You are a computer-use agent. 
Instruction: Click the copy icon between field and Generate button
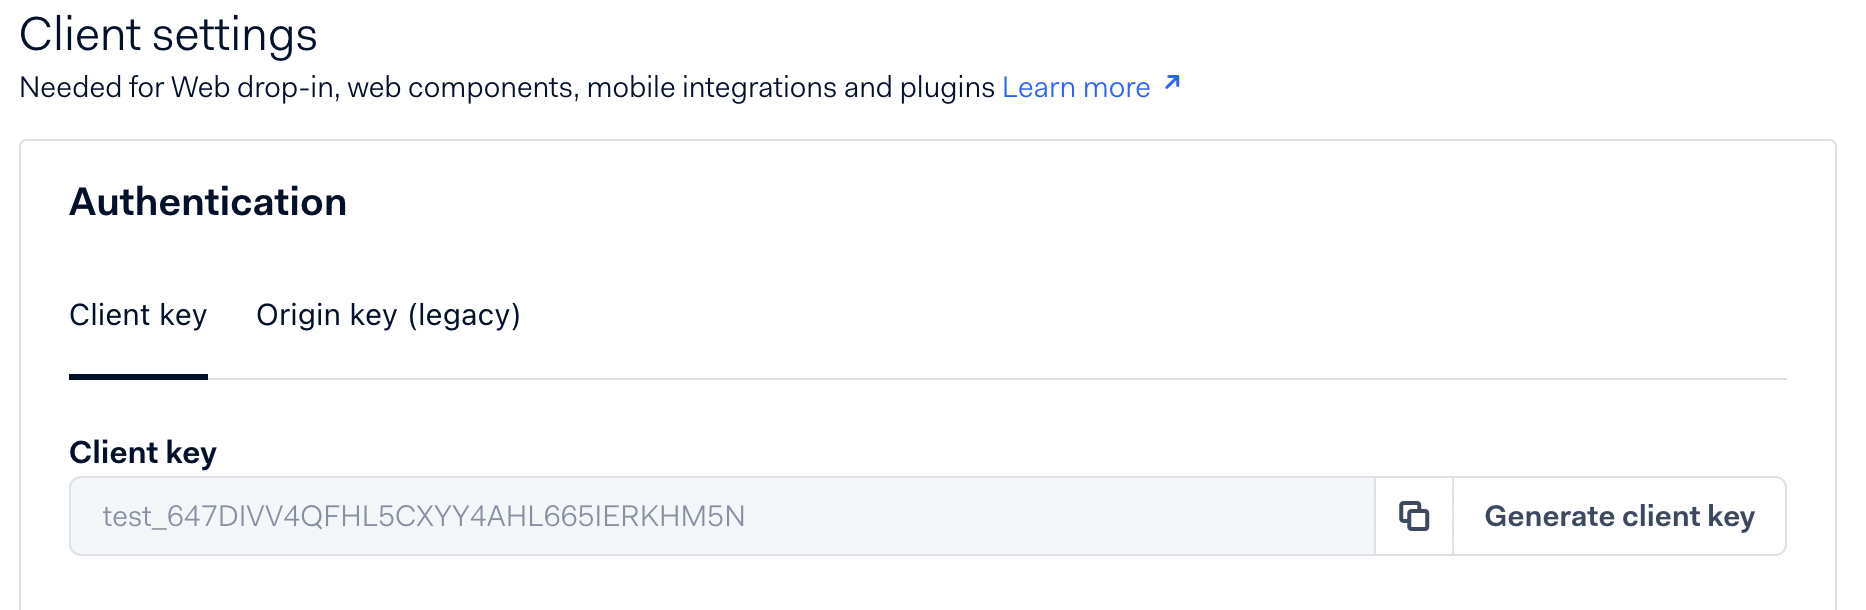(1413, 515)
